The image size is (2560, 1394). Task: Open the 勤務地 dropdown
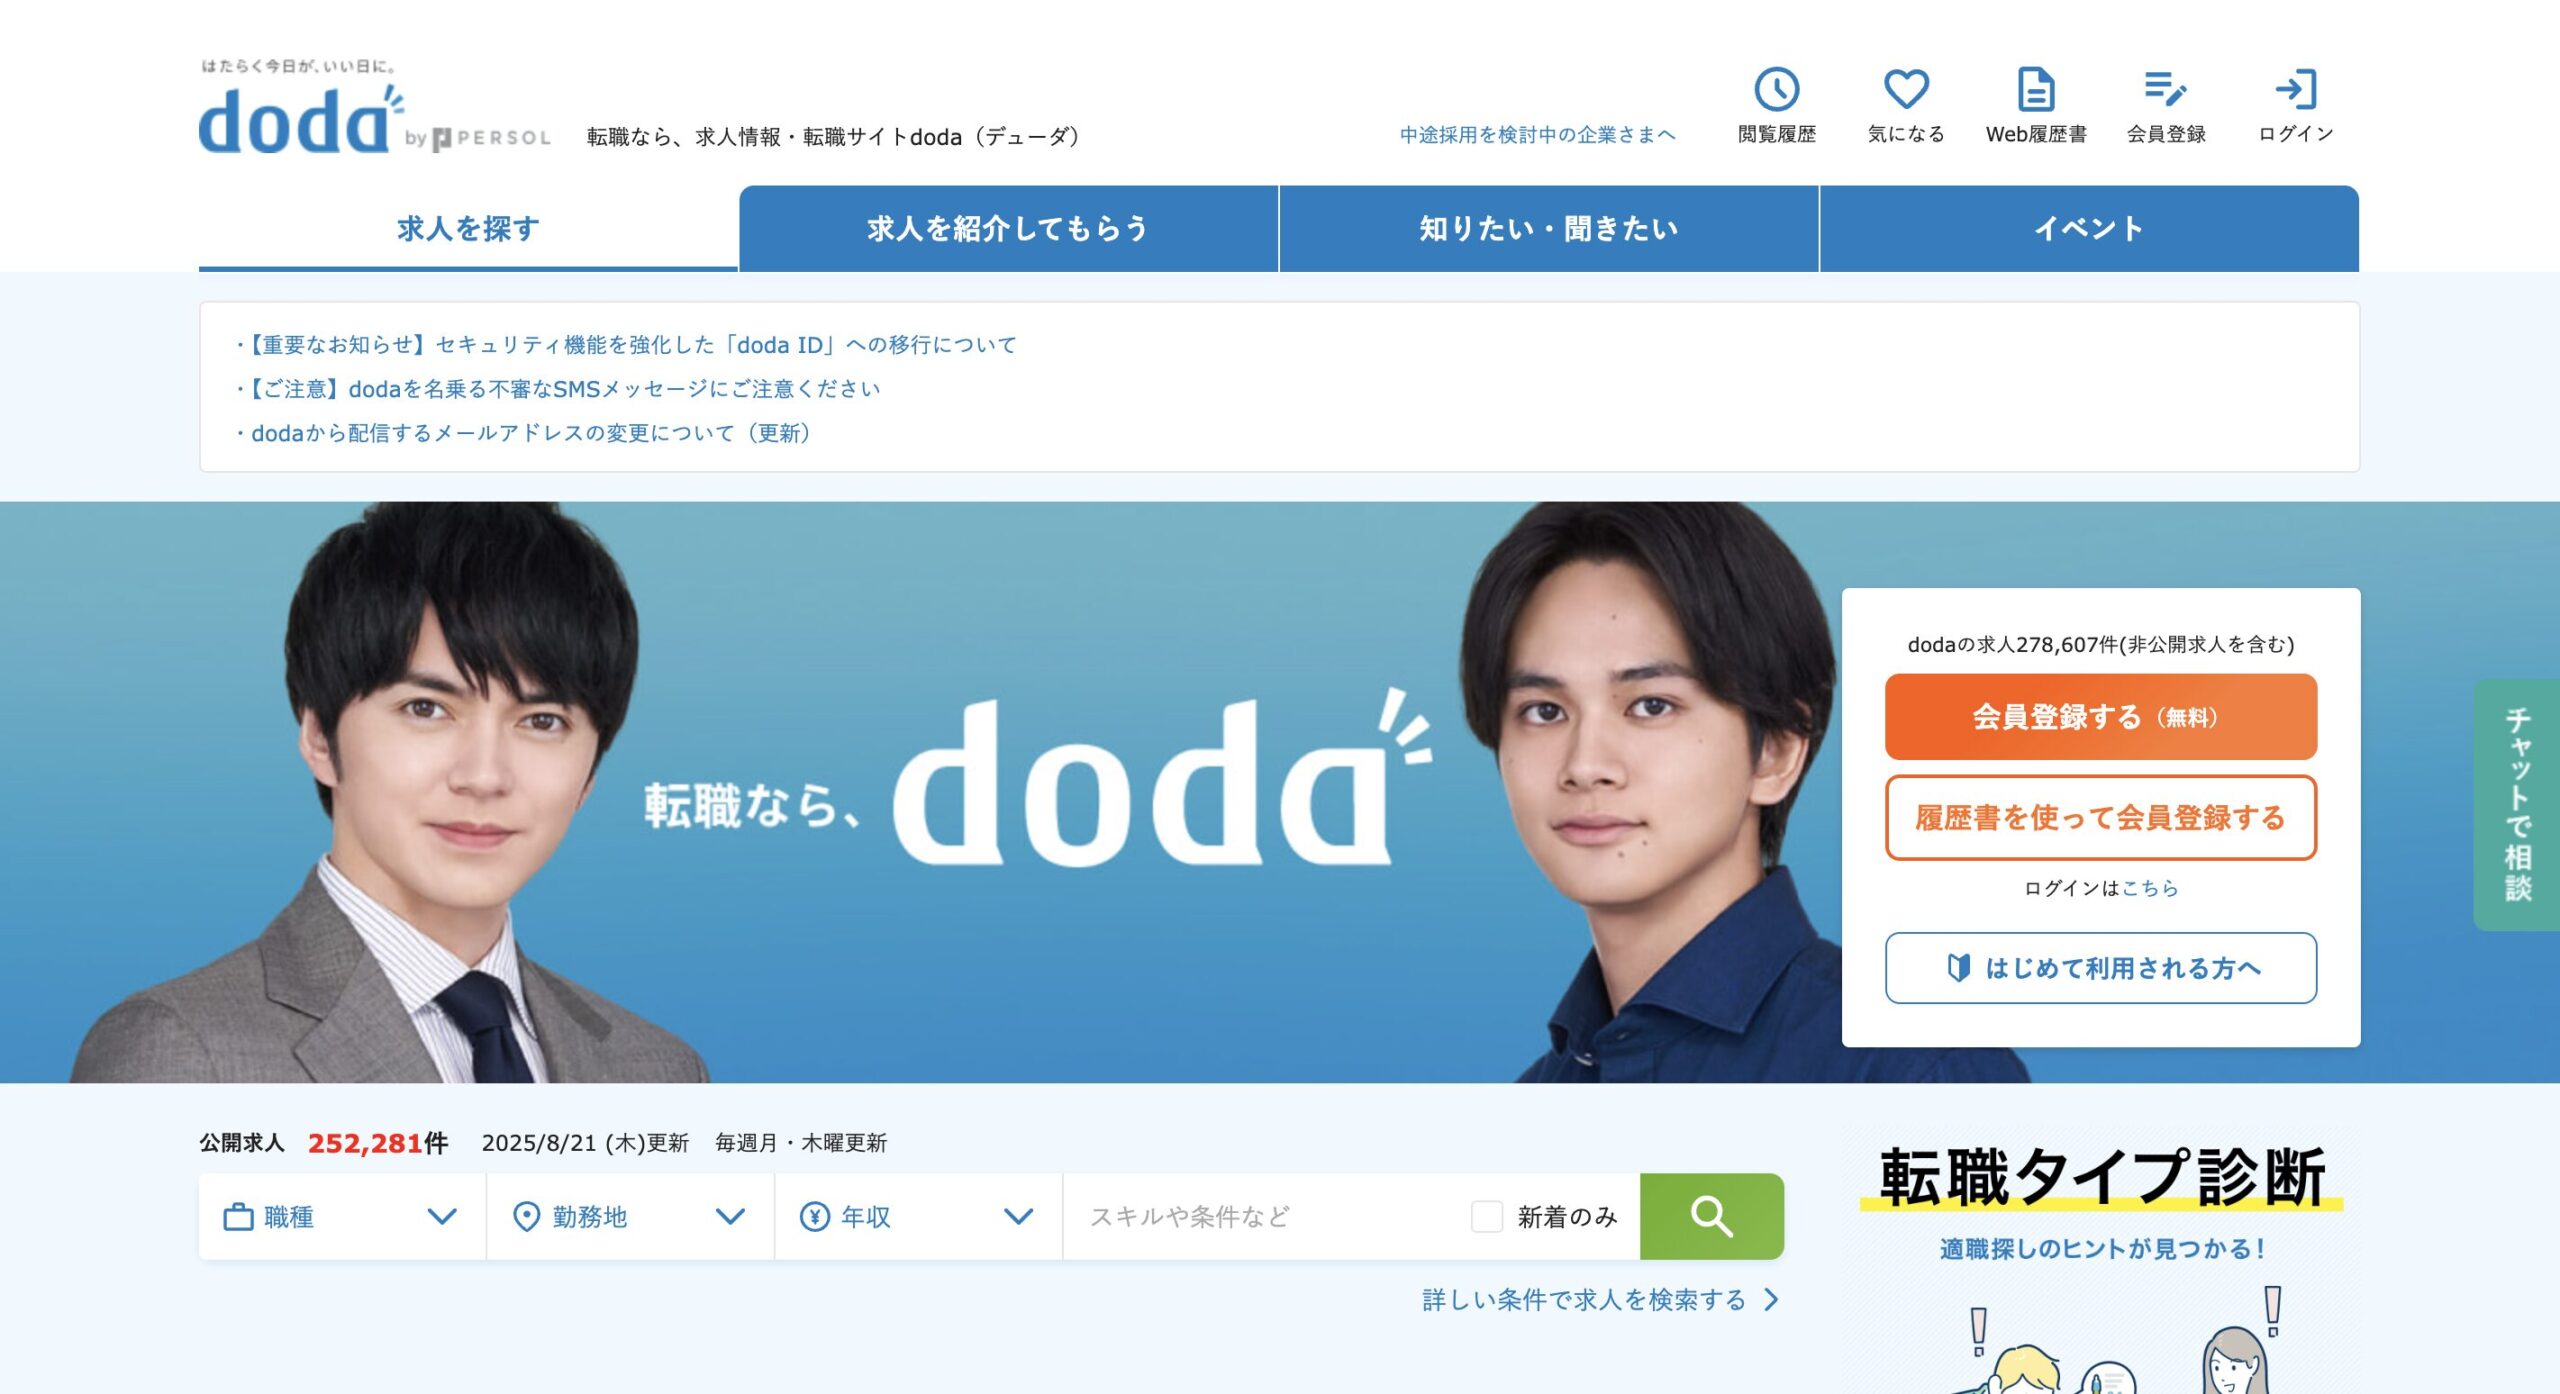click(x=630, y=1216)
